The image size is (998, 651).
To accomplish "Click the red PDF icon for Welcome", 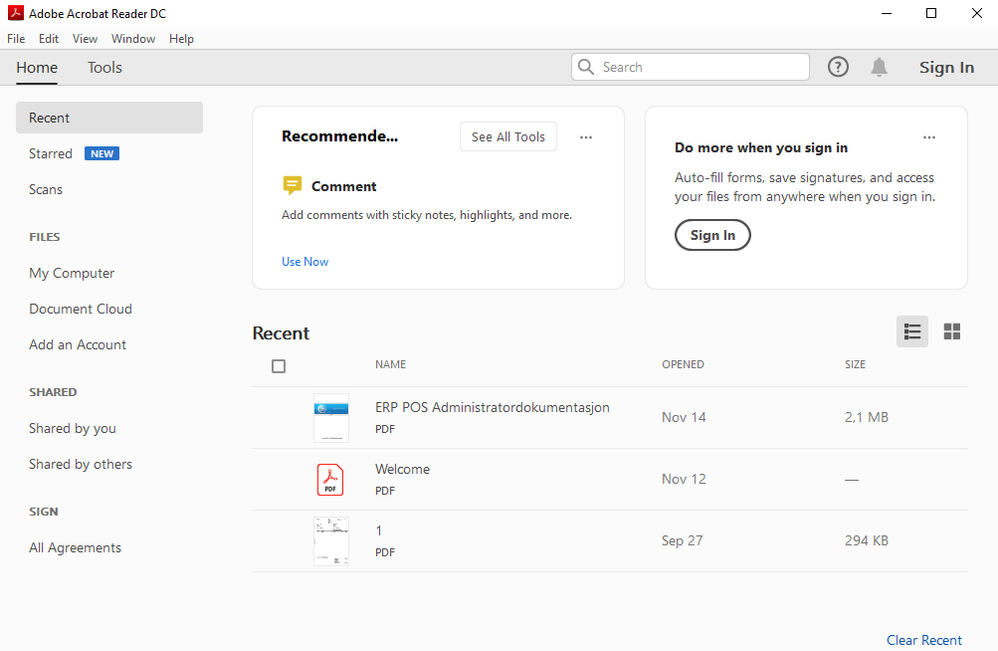I will click(x=330, y=480).
